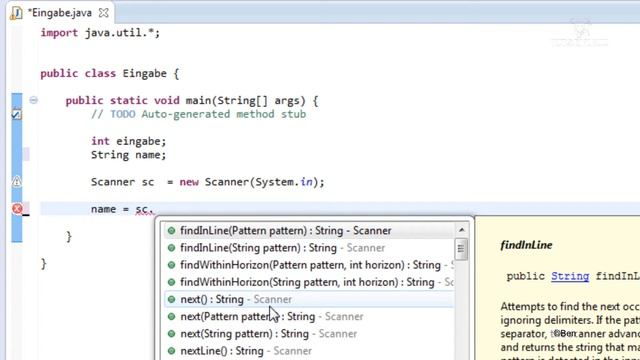Image resolution: width=640 pixels, height=360 pixels.
Task: Click the scroll-up arrow of the proposal list
Action: (x=462, y=230)
